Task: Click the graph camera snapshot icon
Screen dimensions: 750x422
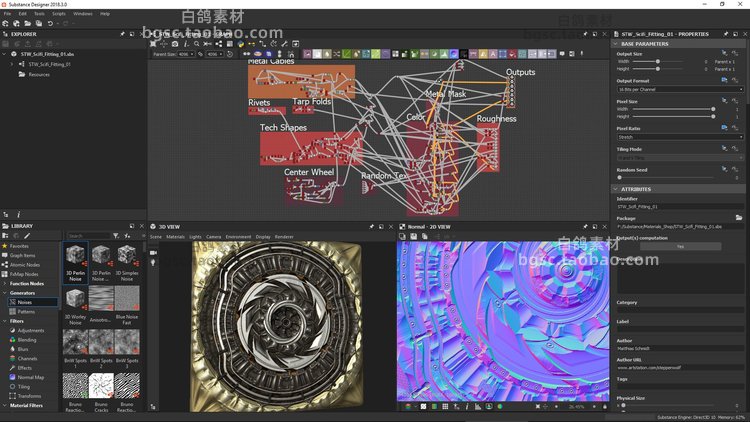Action: pyautogui.click(x=175, y=44)
